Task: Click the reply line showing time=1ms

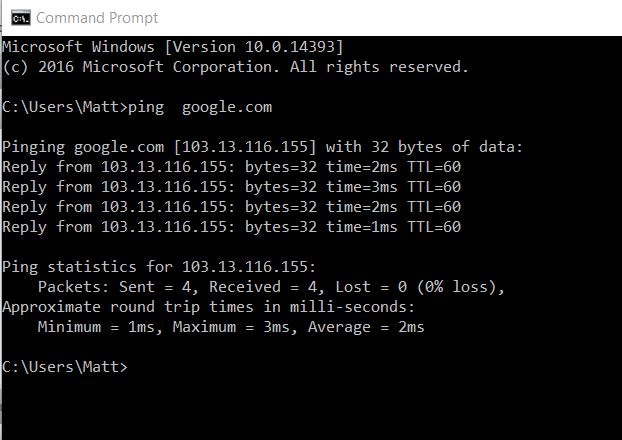Action: (231, 227)
